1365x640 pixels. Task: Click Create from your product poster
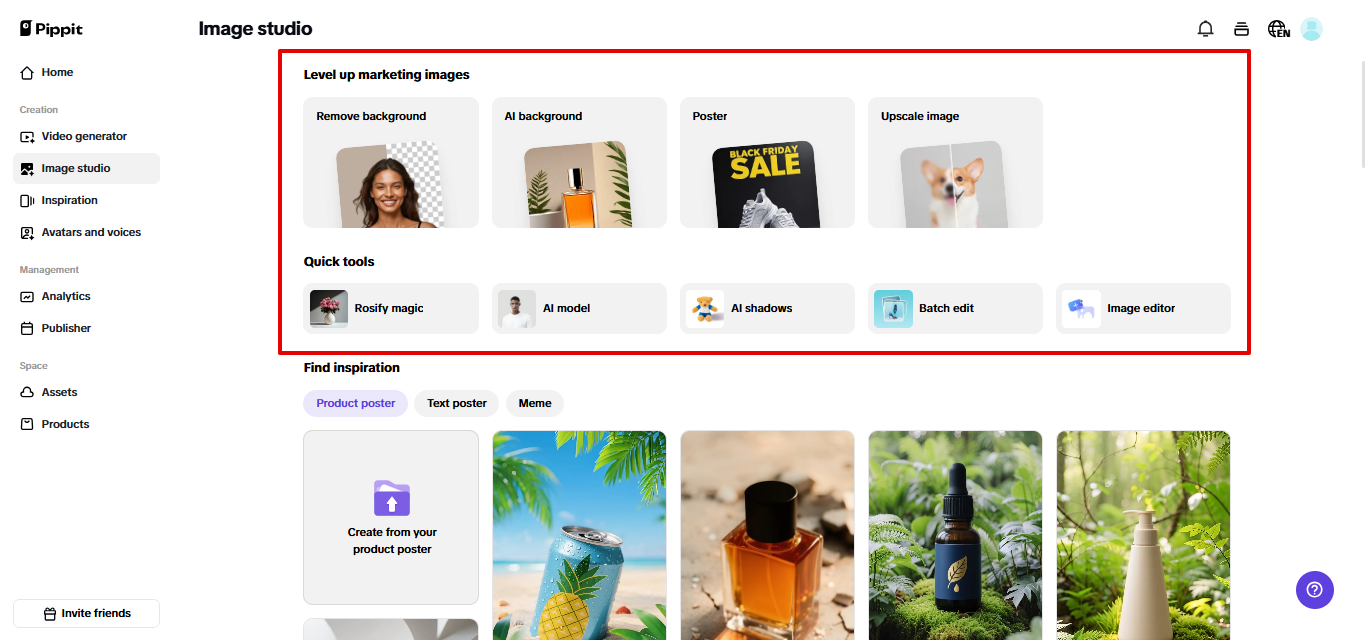[391, 518]
